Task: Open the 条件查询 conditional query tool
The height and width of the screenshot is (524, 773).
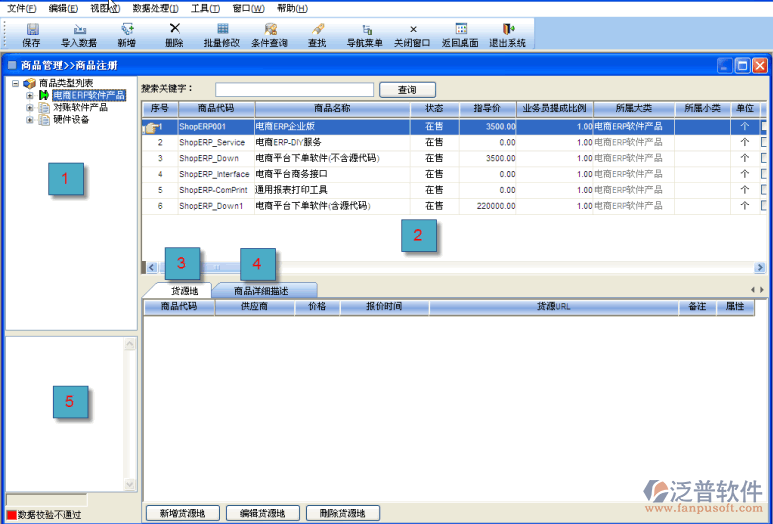Action: [x=270, y=29]
